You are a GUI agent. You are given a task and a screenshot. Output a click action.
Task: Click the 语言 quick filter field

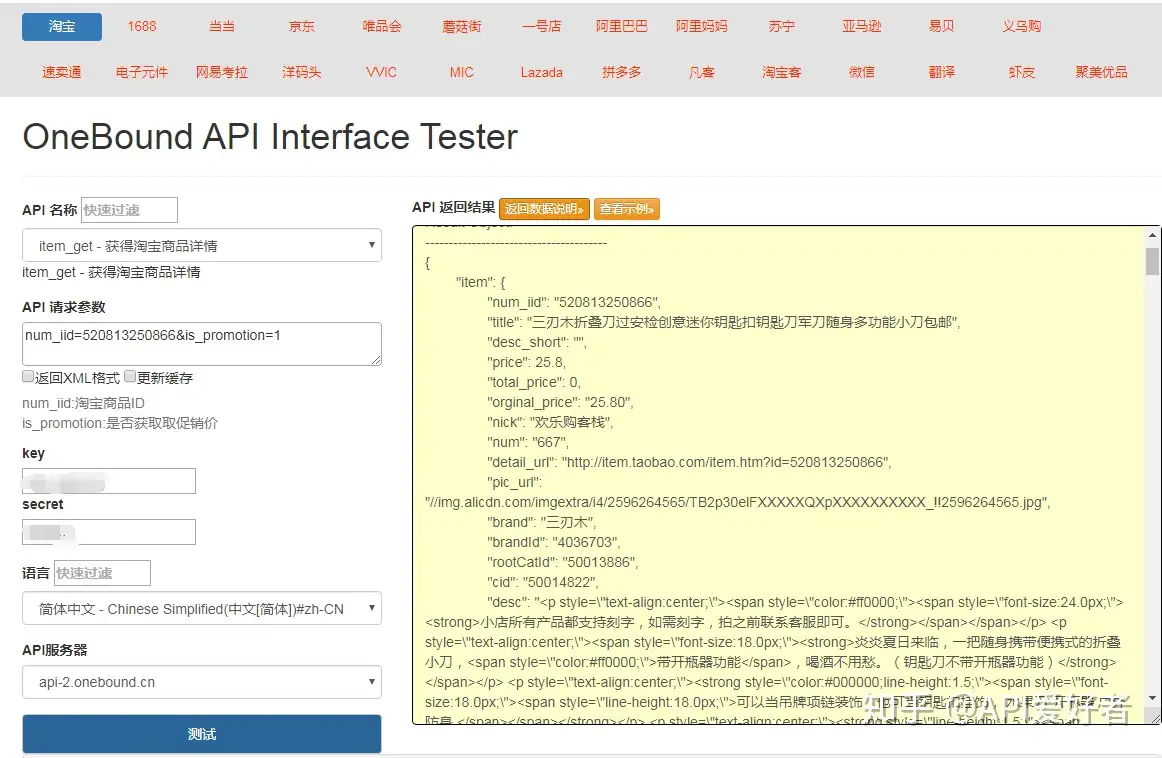(102, 573)
